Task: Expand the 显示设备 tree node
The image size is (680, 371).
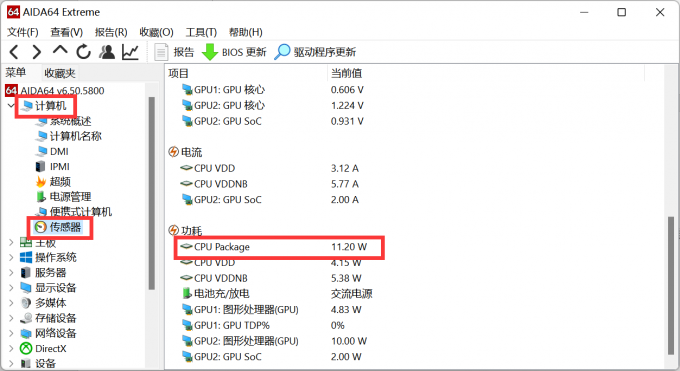Action: click(x=11, y=288)
